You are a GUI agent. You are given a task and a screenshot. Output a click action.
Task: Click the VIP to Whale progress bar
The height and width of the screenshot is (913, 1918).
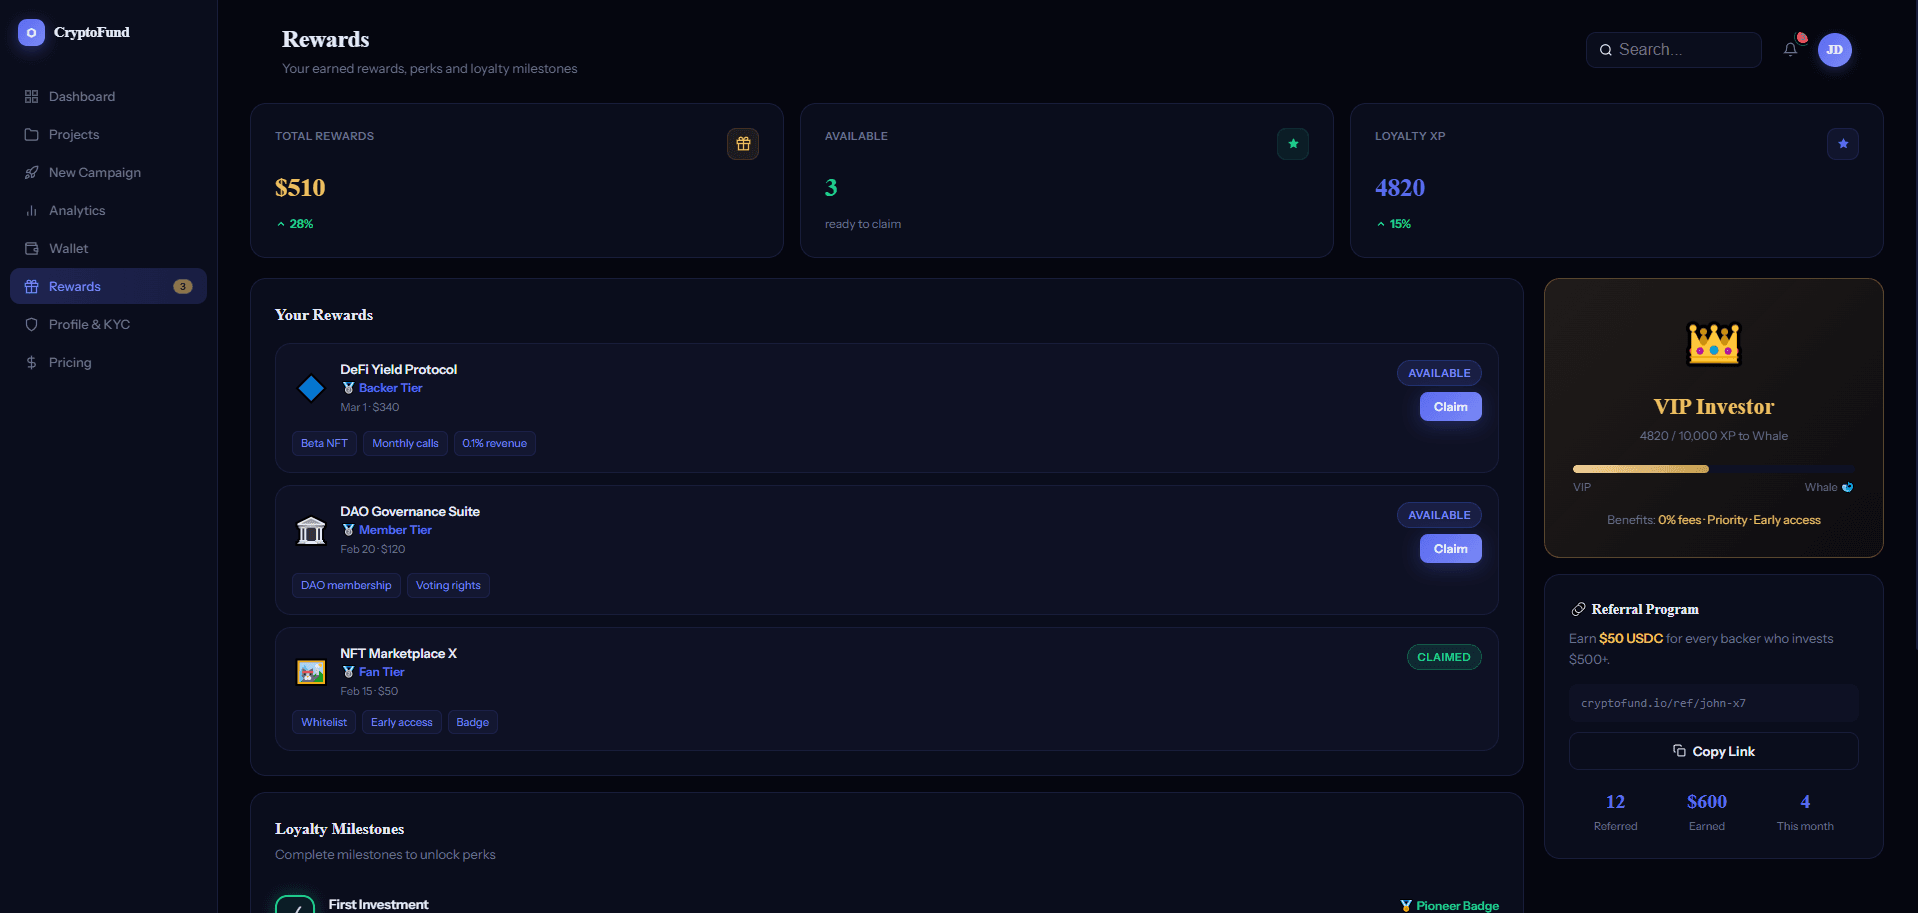tap(1713, 468)
